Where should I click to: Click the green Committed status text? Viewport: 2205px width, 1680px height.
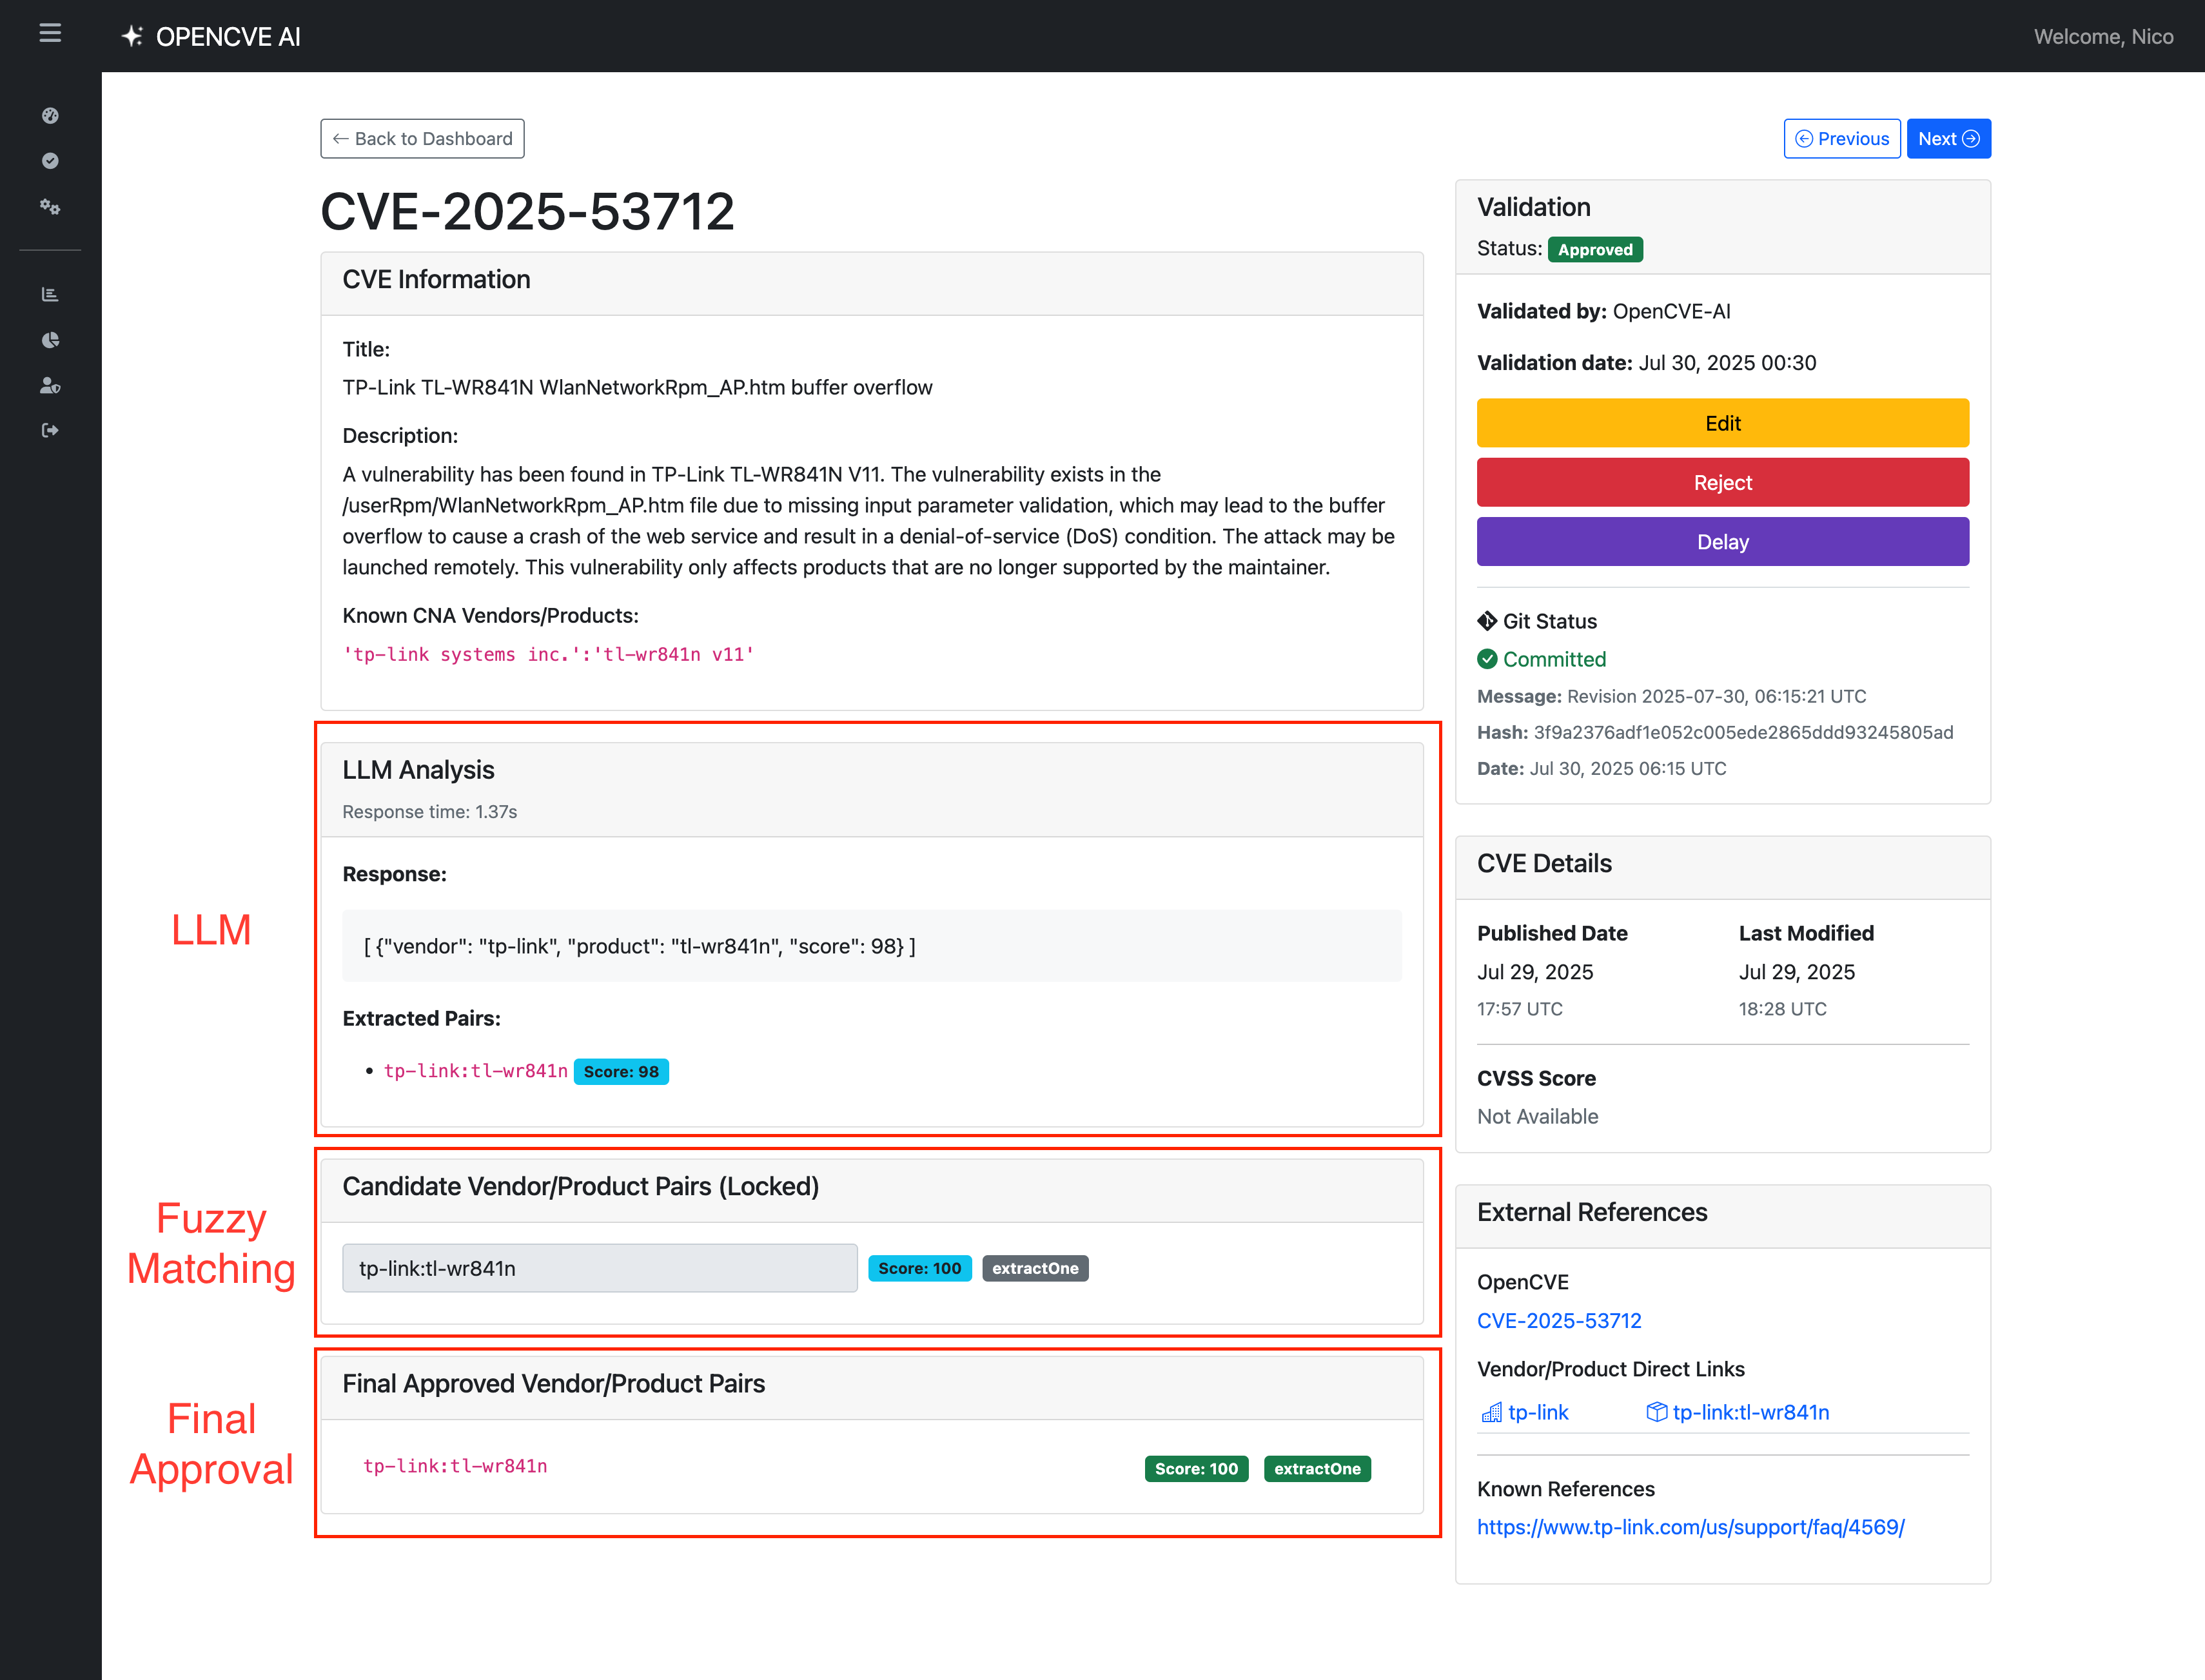tap(1554, 659)
